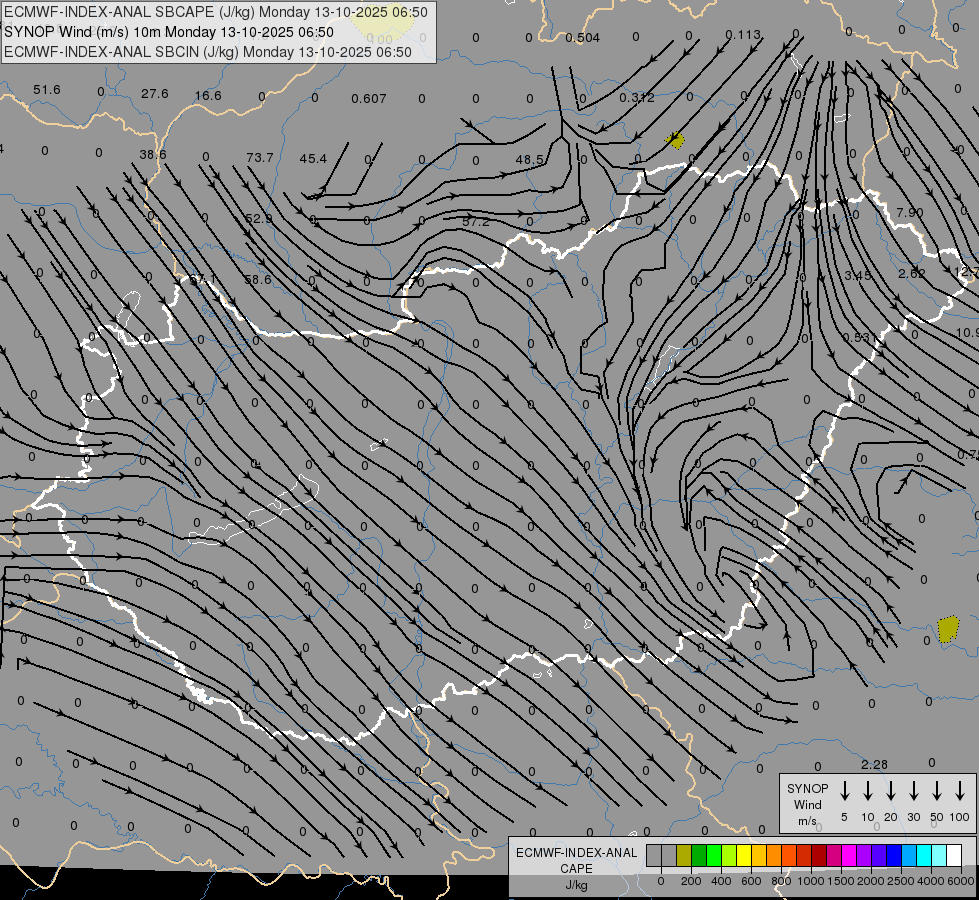Image resolution: width=979 pixels, height=900 pixels.
Task: Click the 5 m/s wind arrow in legend
Action: coord(844,791)
